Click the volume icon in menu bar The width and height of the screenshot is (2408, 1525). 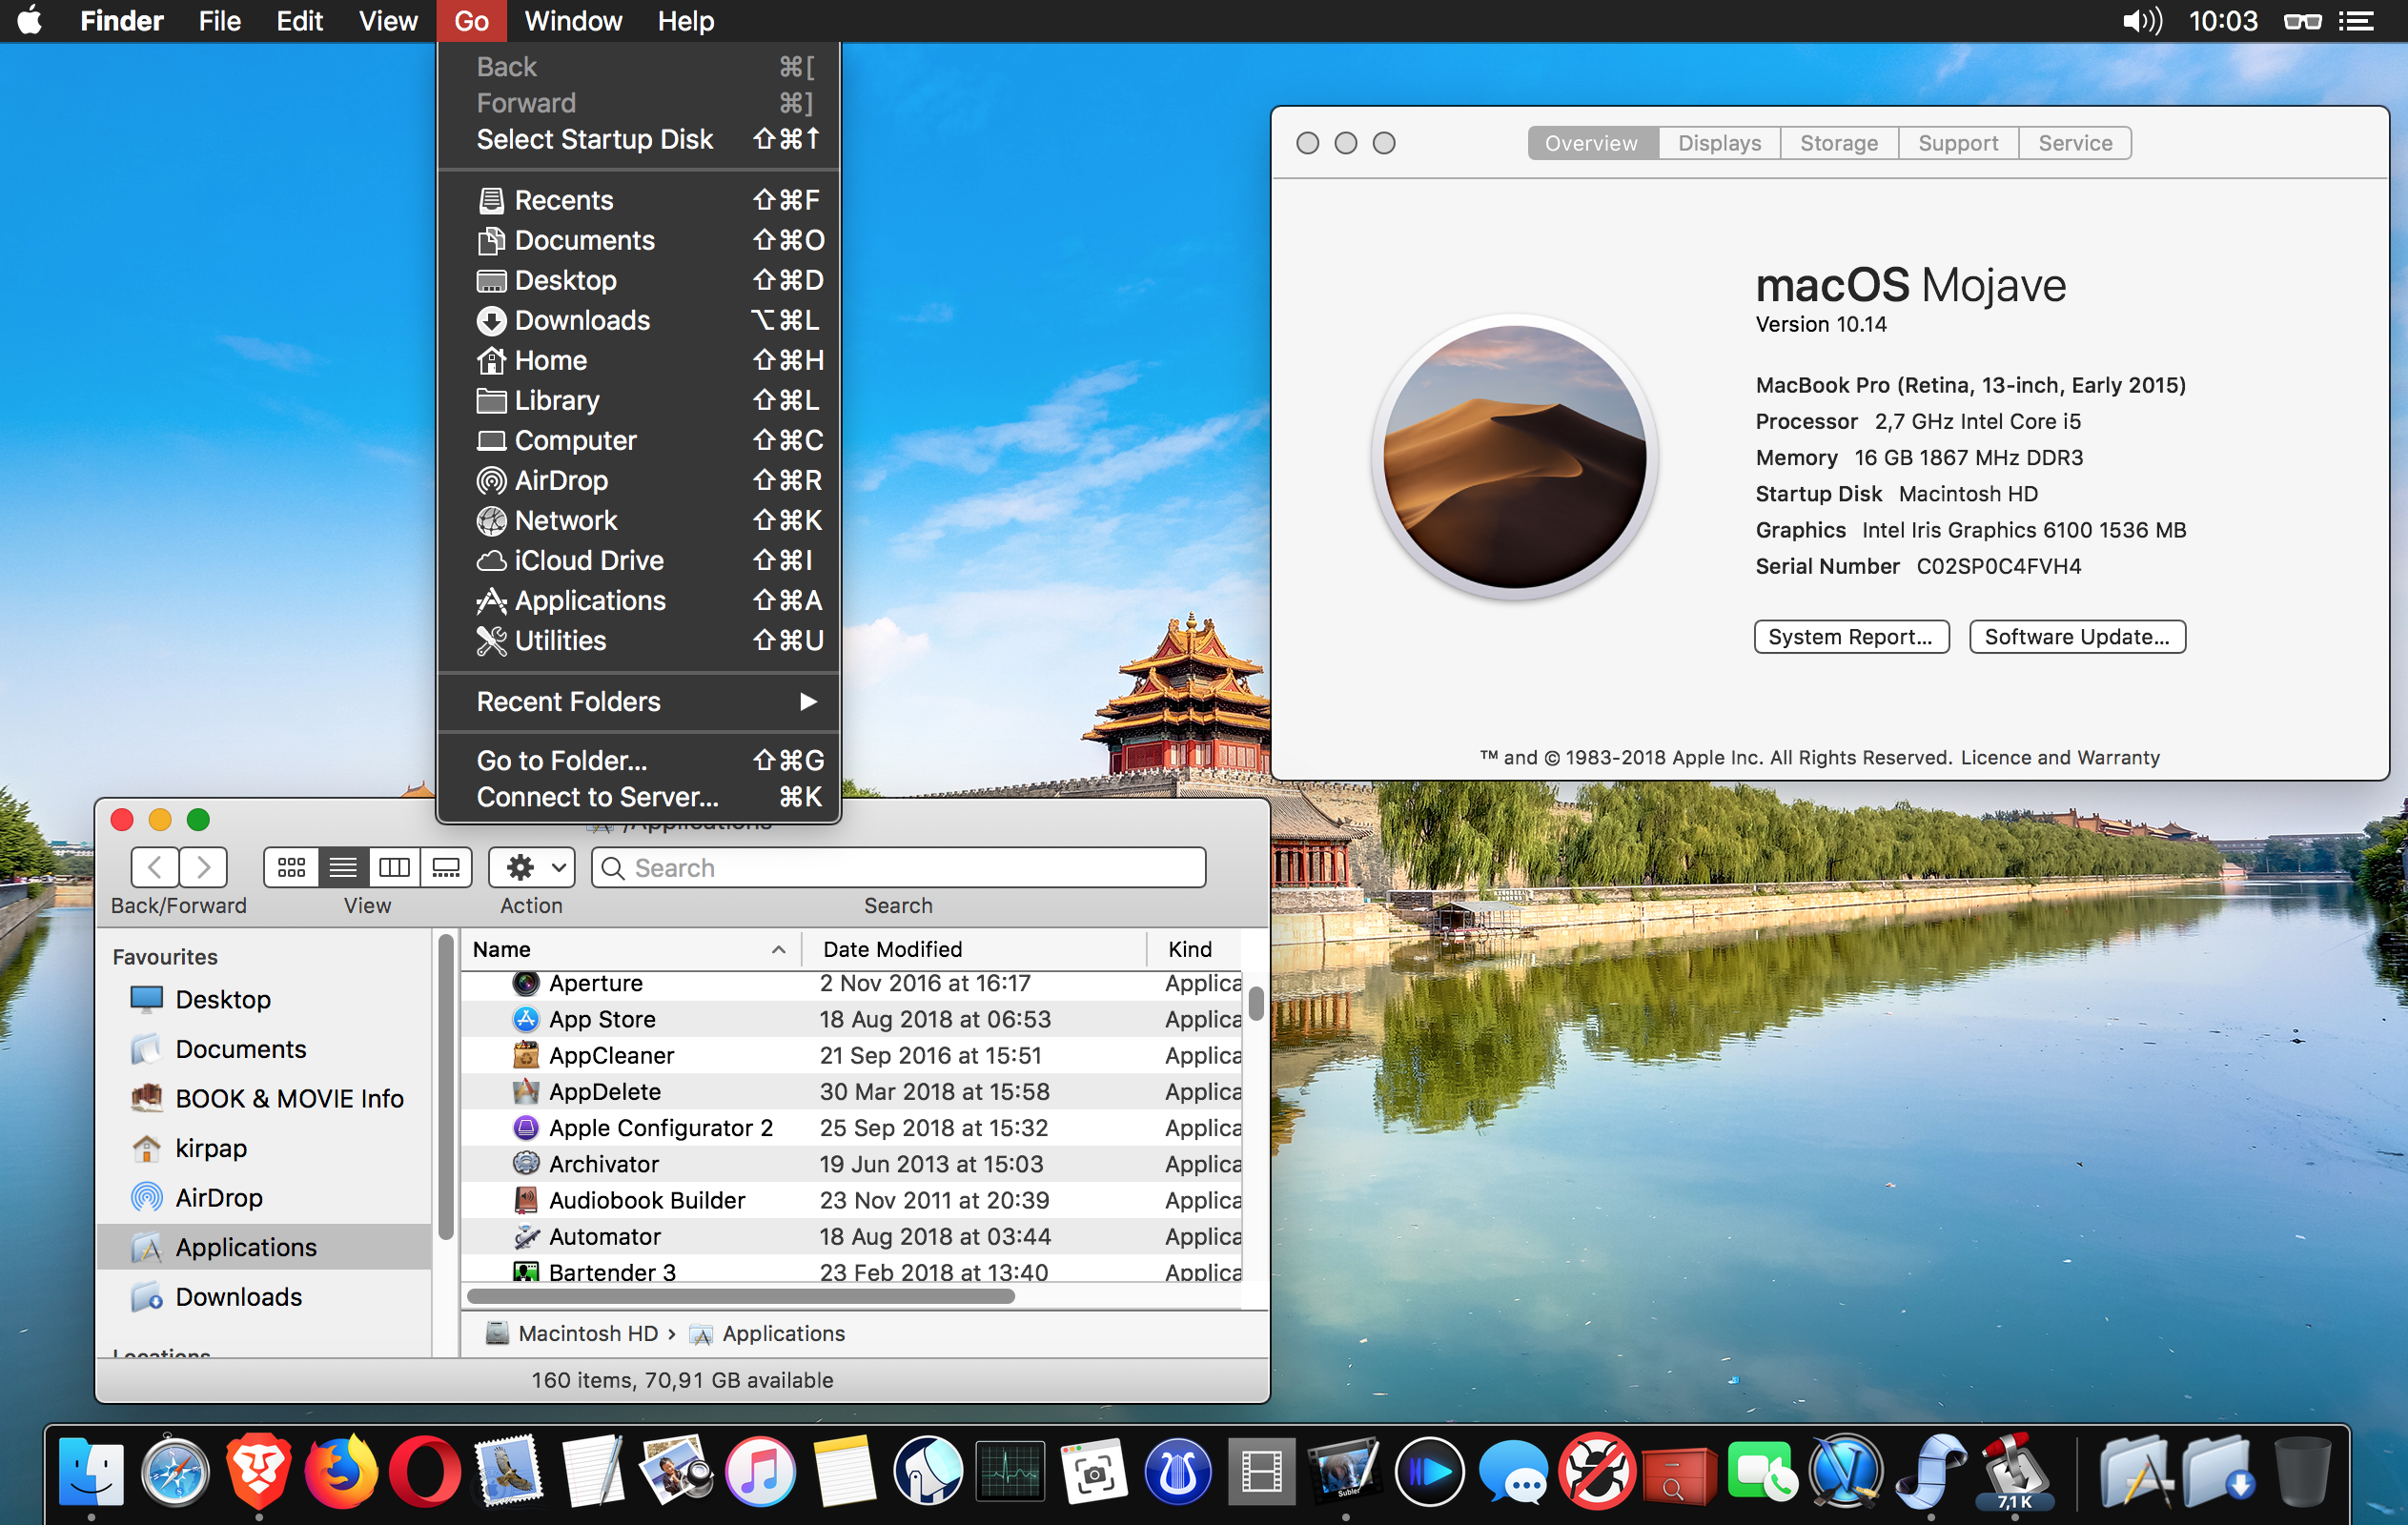tap(2141, 21)
